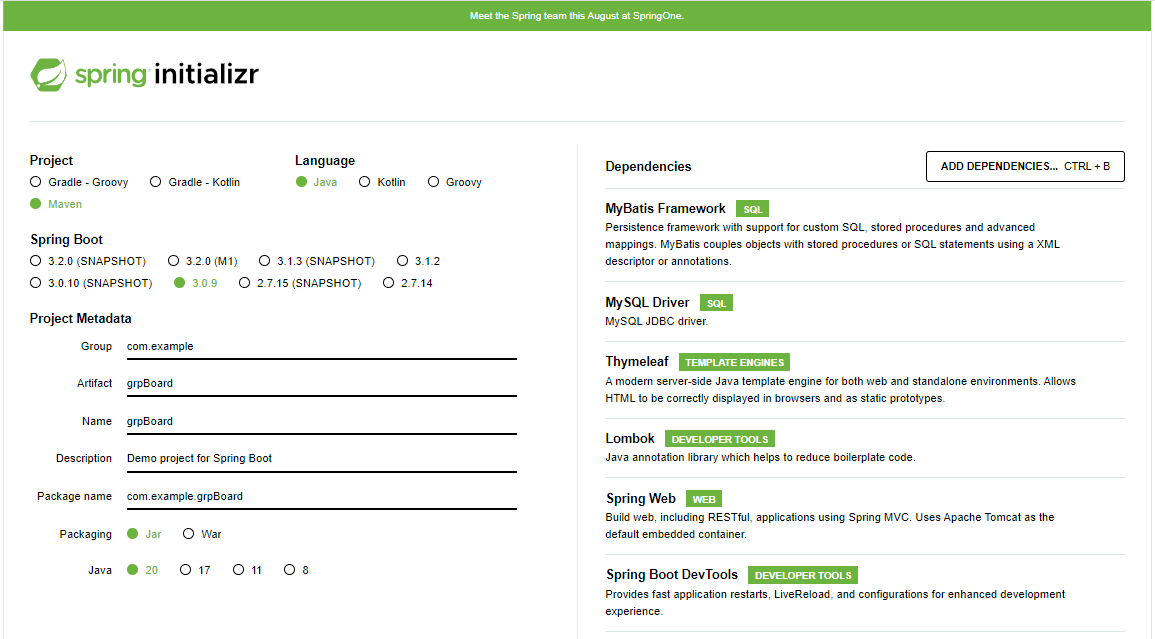This screenshot has width=1155, height=639.
Task: Click the SQL tag next to MyBatis Framework
Action: coord(752,209)
